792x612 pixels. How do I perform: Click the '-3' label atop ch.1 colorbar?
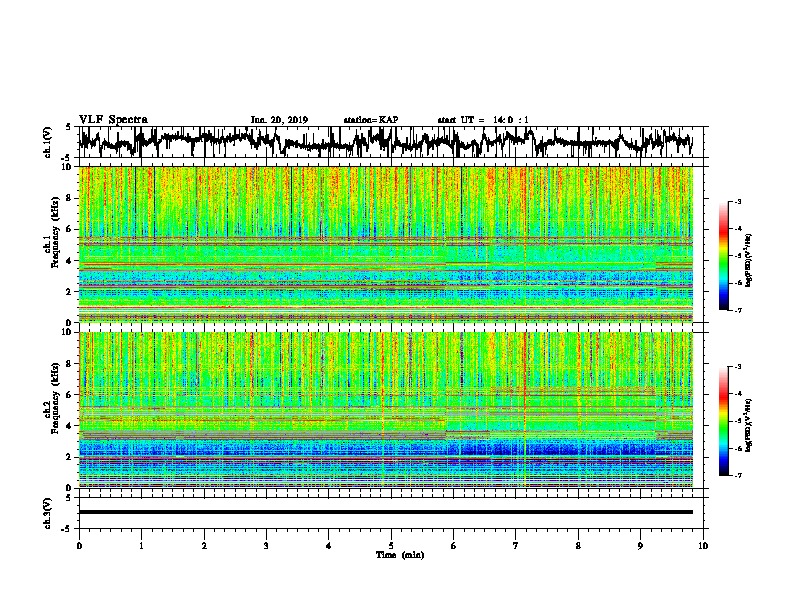pos(738,201)
